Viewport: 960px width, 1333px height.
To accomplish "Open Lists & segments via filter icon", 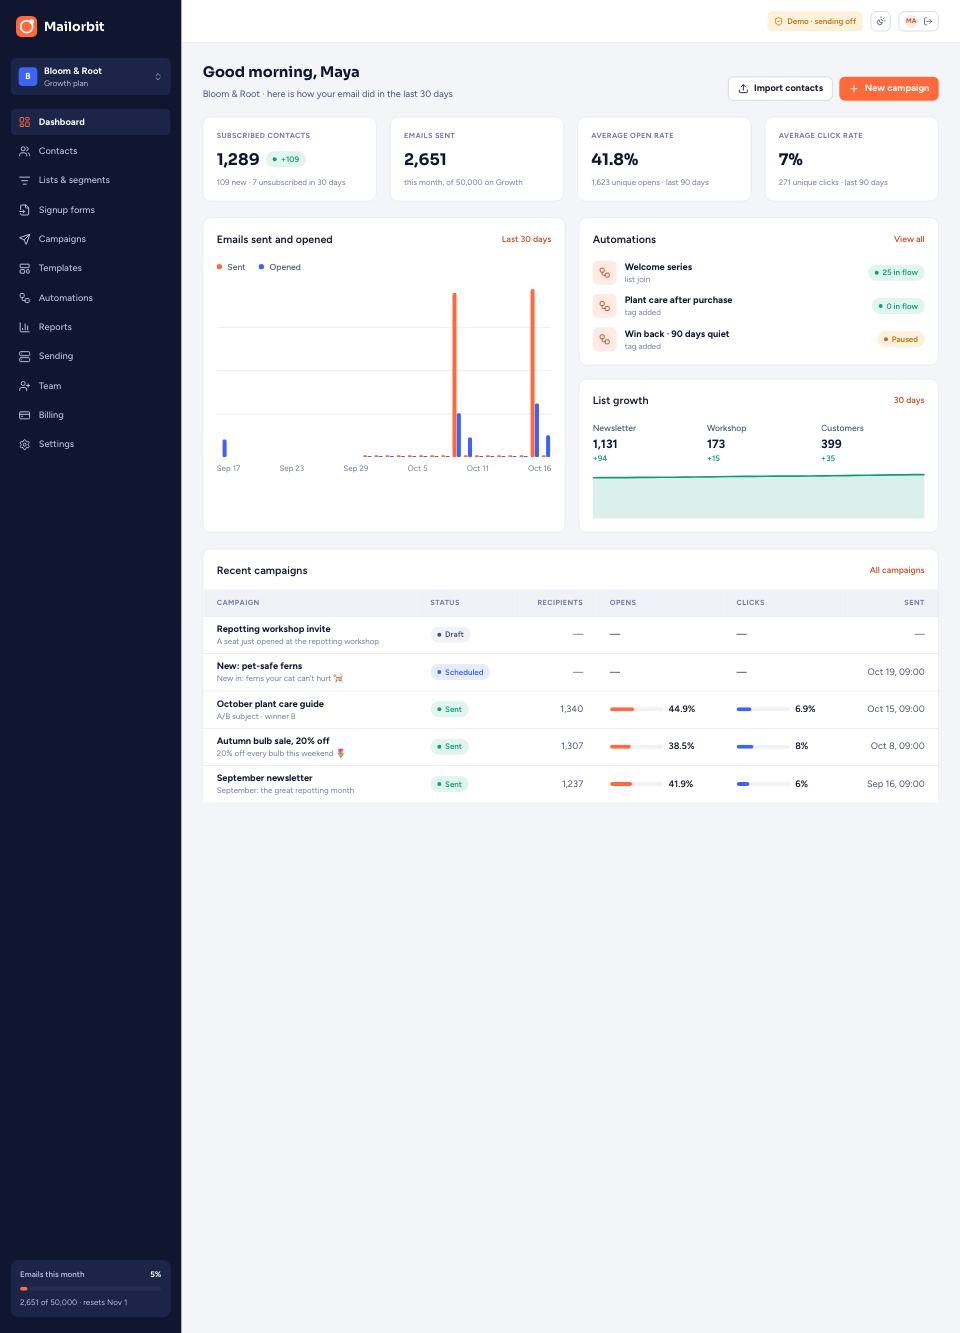I will tap(25, 180).
